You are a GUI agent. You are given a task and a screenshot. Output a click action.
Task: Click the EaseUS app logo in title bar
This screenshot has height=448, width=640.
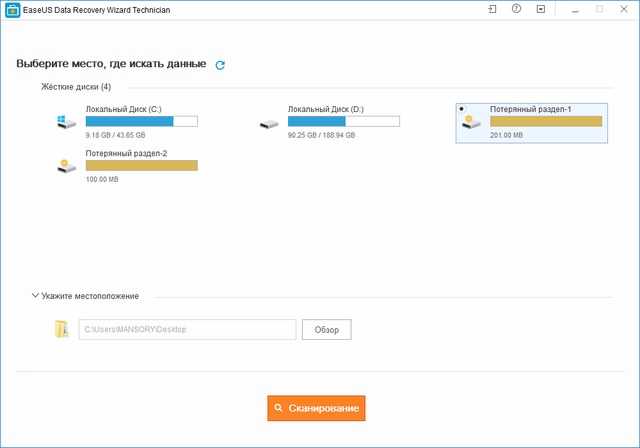(8, 9)
